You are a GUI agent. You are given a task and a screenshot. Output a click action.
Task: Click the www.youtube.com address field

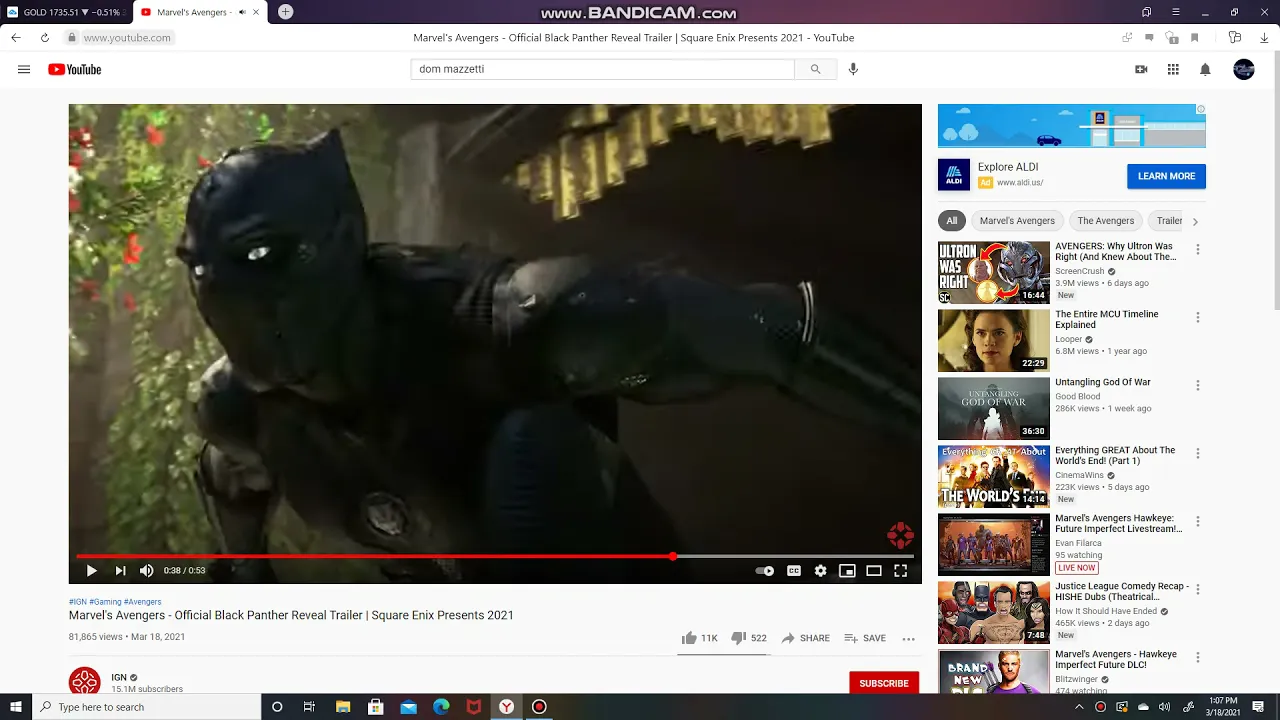(127, 37)
